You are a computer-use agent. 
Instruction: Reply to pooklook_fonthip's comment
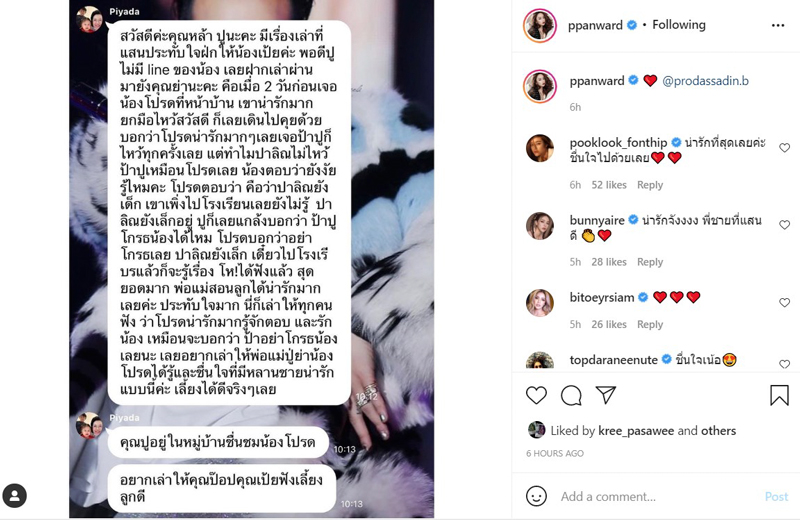(x=649, y=185)
